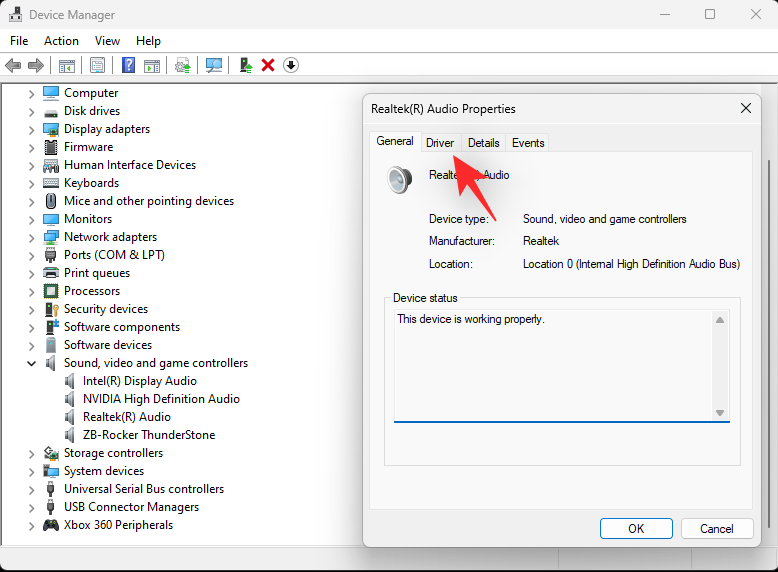Open the Action menu
778x572 pixels.
(61, 41)
